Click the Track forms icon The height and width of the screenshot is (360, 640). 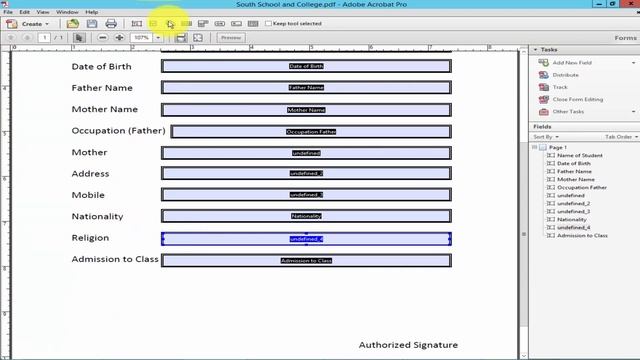coord(543,87)
